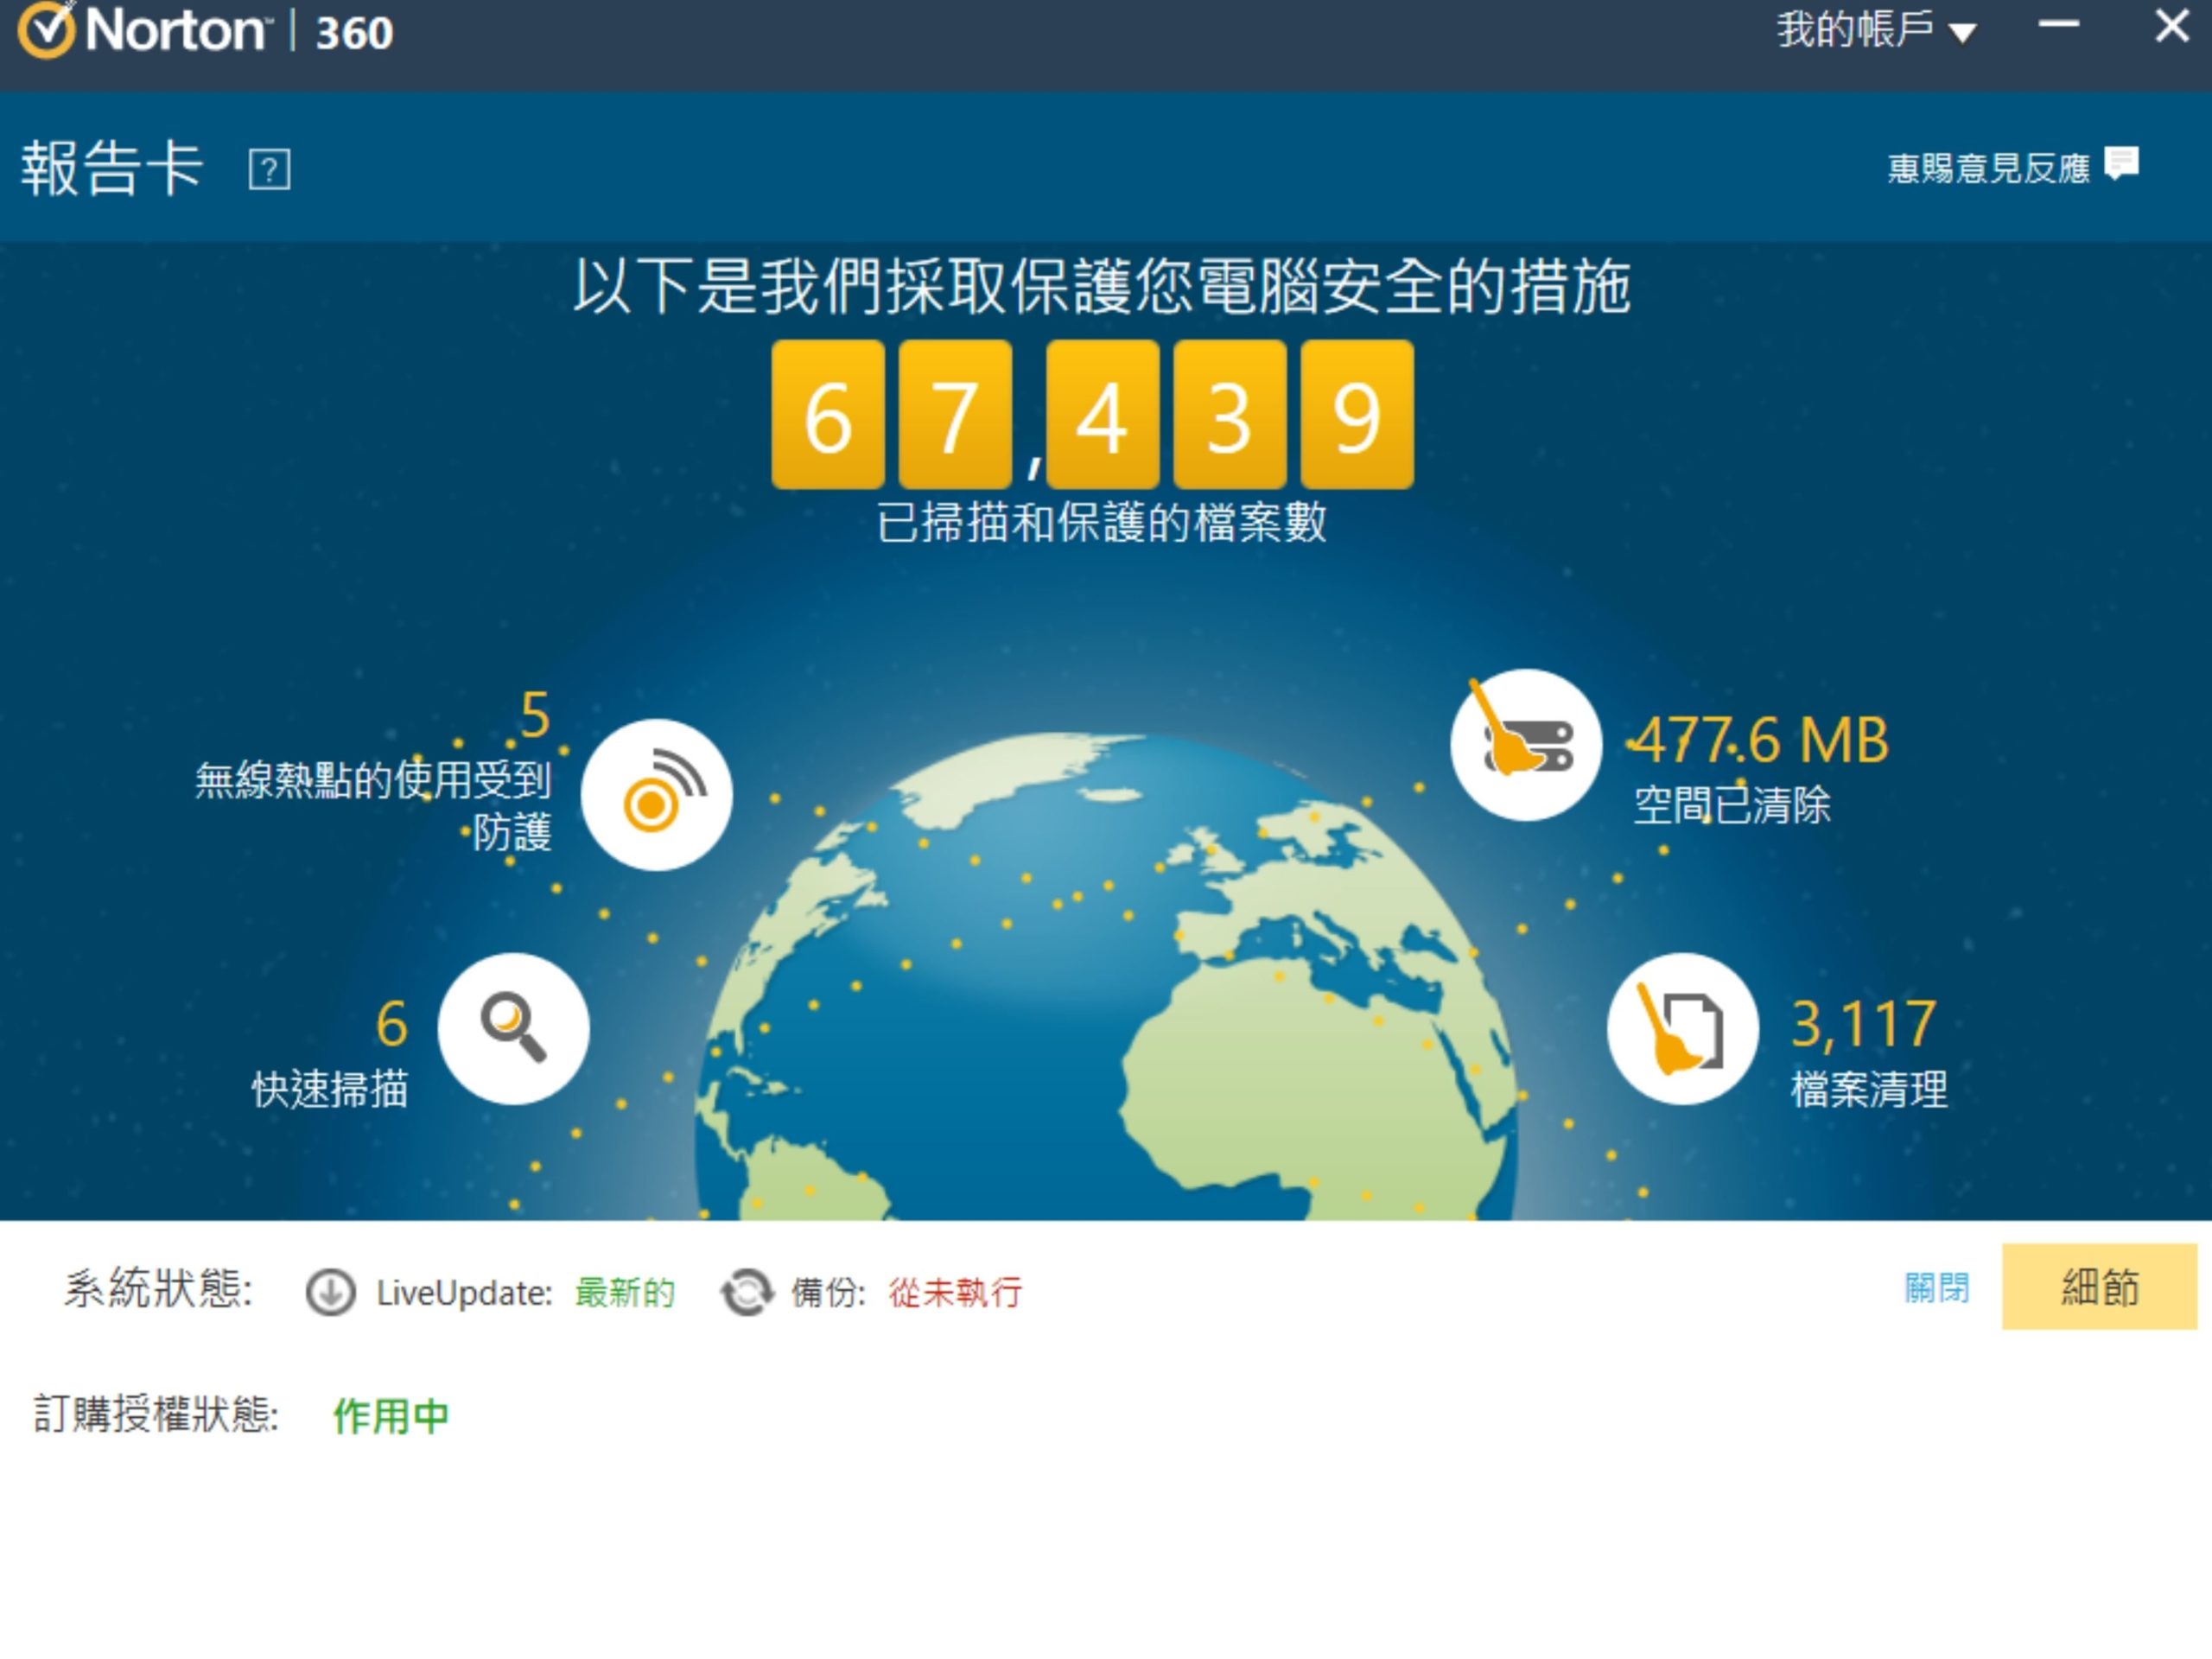Click the 系統狀態 label
Screen dimensions: 2212x1659
(x=158, y=1288)
